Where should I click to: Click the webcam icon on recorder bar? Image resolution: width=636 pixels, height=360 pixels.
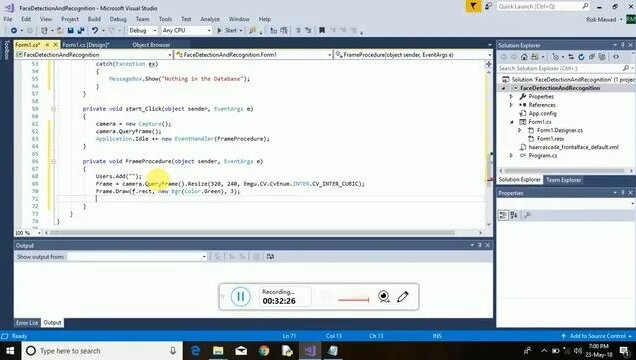(384, 297)
